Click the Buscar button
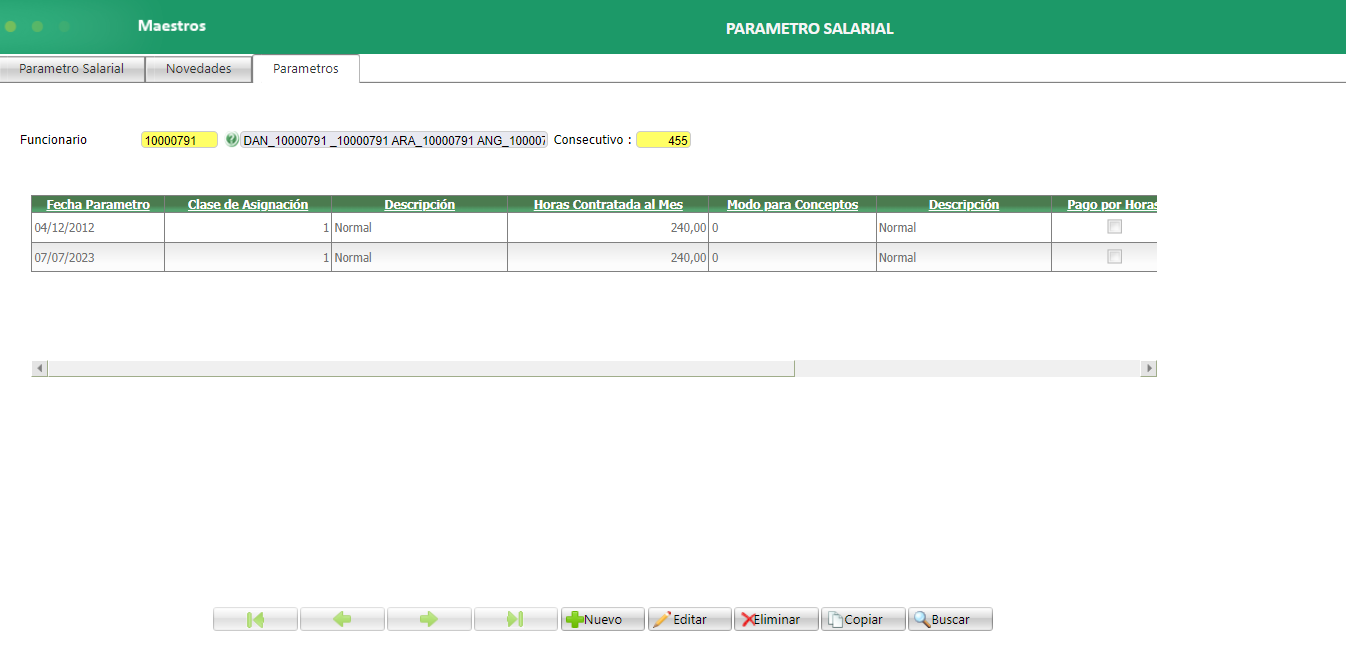Image resolution: width=1346 pixels, height=656 pixels. click(950, 619)
